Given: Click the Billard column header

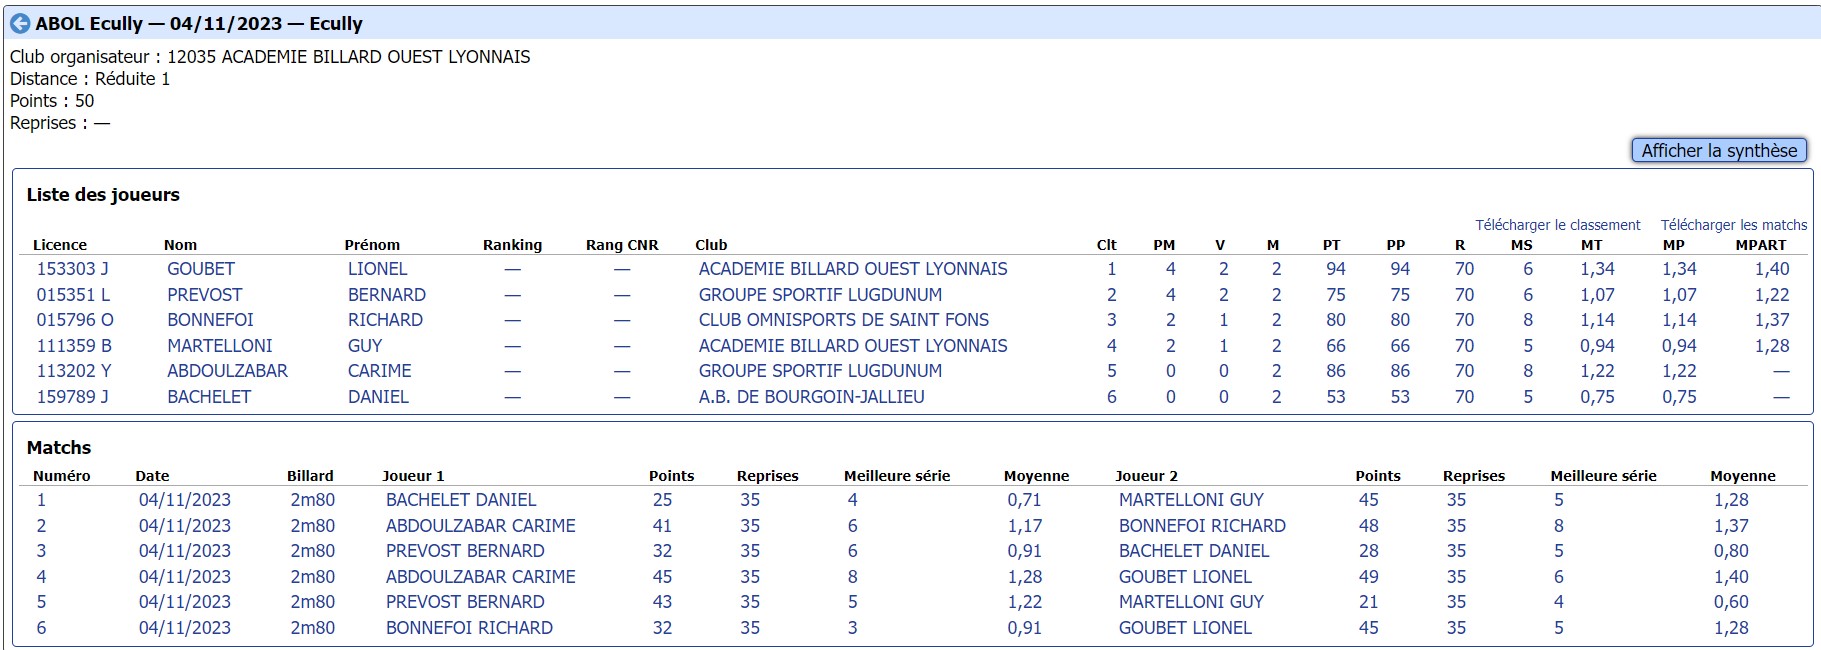Looking at the screenshot, I should coord(310,476).
